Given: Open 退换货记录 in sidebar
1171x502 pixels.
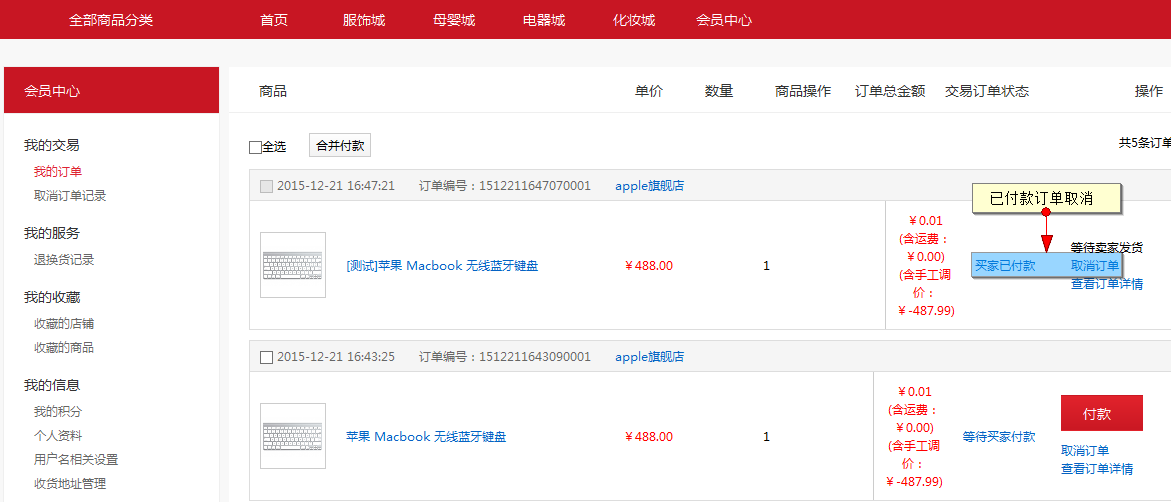Looking at the screenshot, I should coord(64,260).
